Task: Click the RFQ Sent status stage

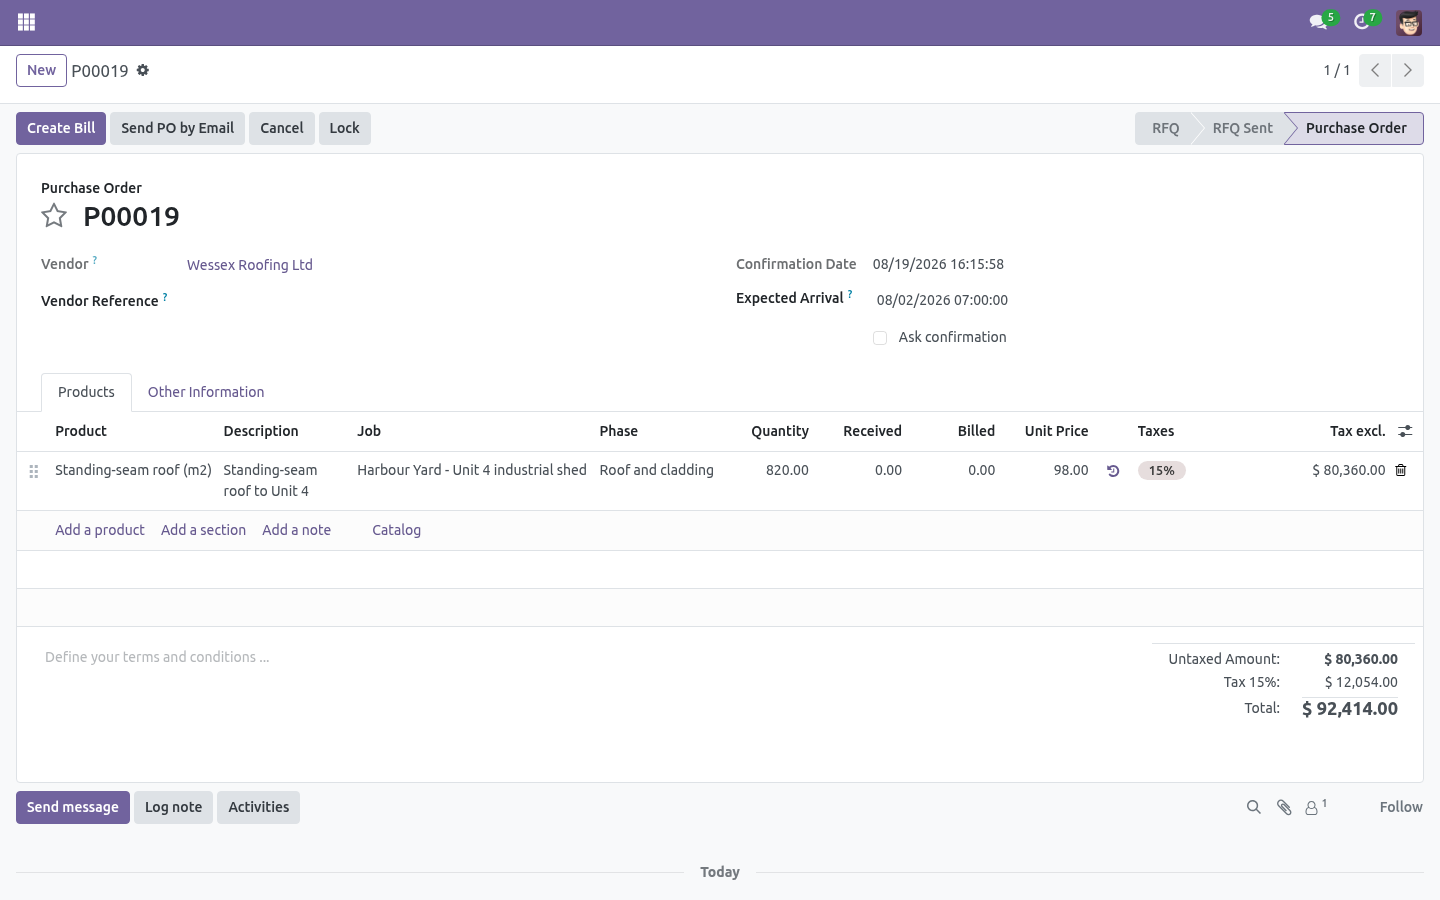Action: (1242, 128)
